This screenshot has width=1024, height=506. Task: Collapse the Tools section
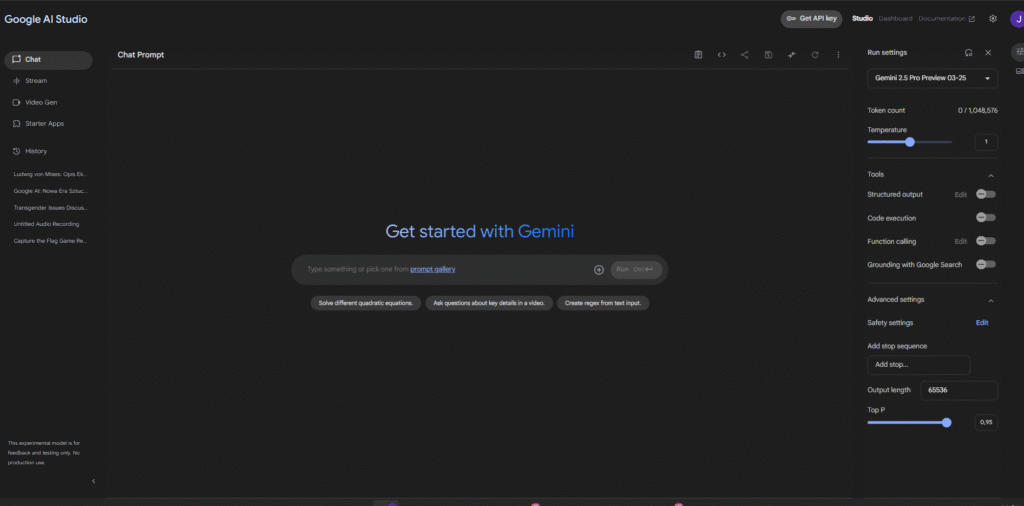coord(991,175)
